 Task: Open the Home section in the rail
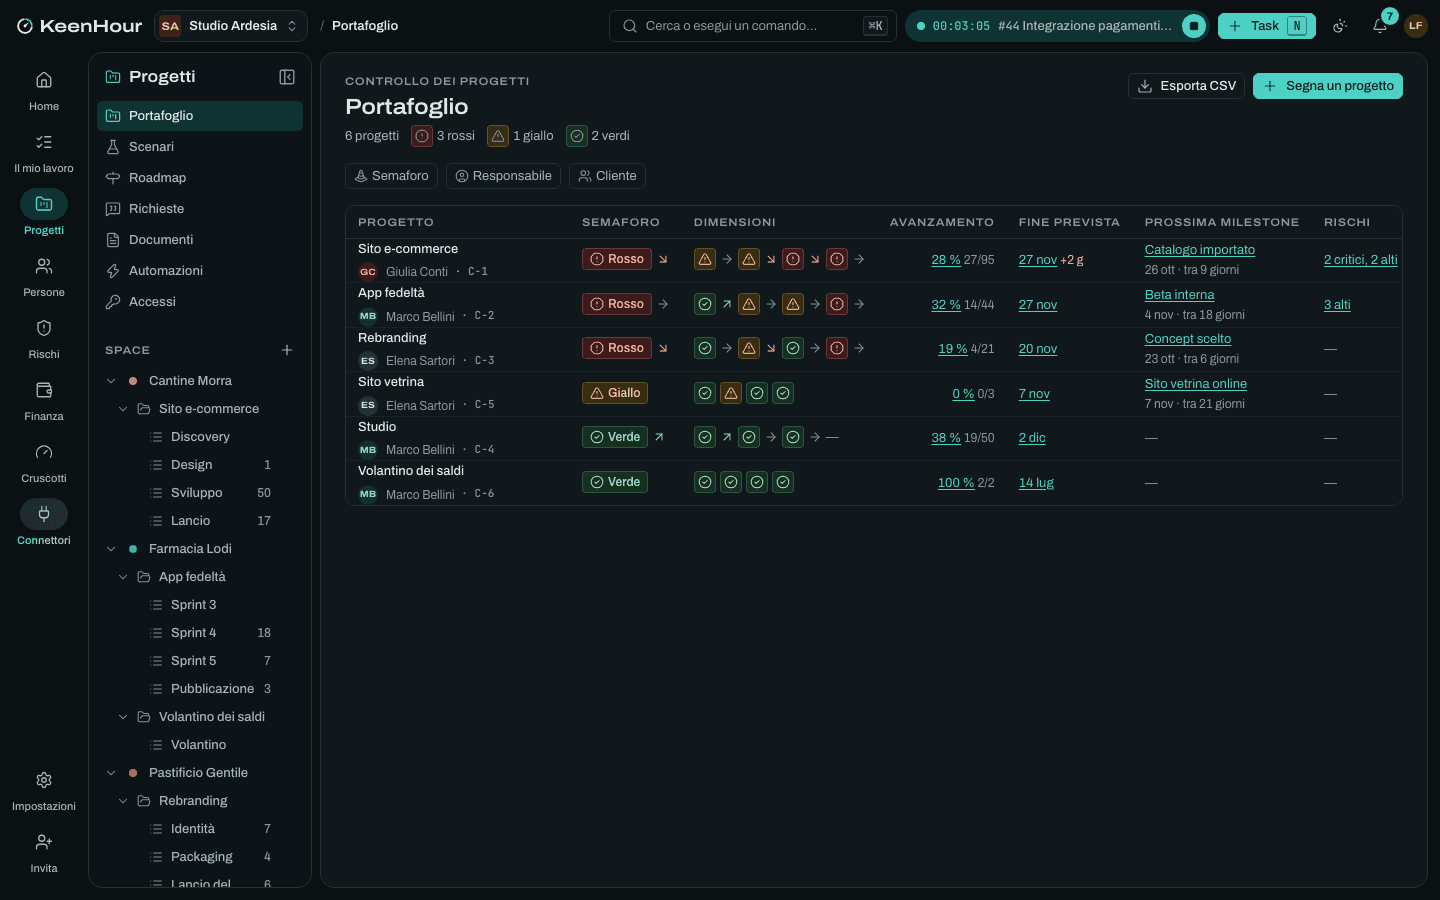pos(44,90)
